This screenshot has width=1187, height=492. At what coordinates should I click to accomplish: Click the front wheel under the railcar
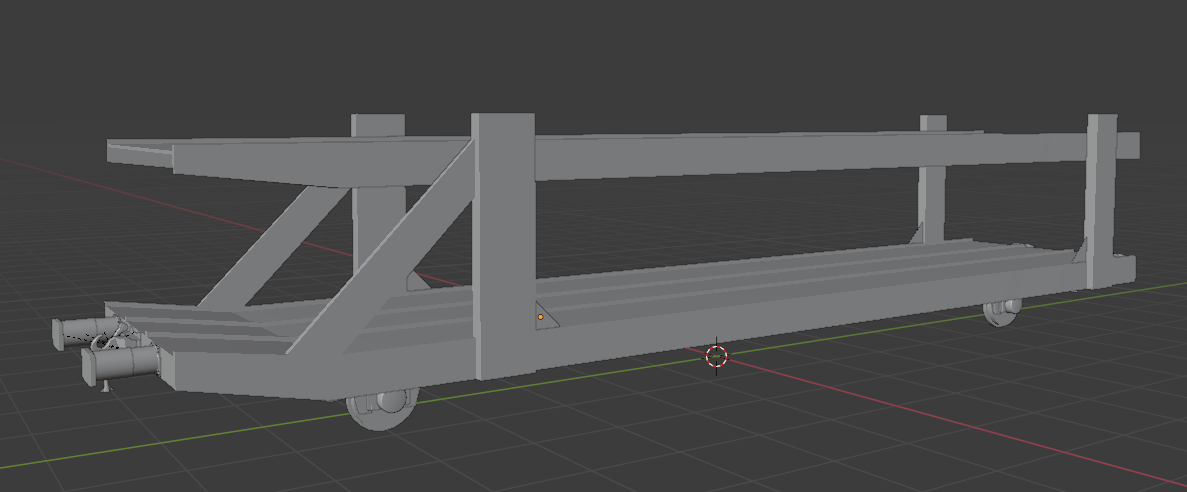click(x=382, y=409)
